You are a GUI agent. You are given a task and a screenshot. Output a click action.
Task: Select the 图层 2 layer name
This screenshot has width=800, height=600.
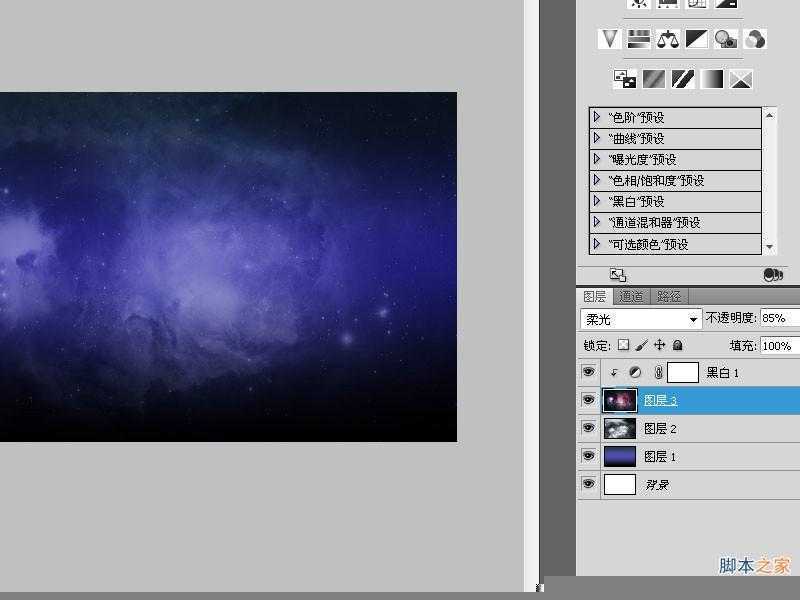(660, 429)
